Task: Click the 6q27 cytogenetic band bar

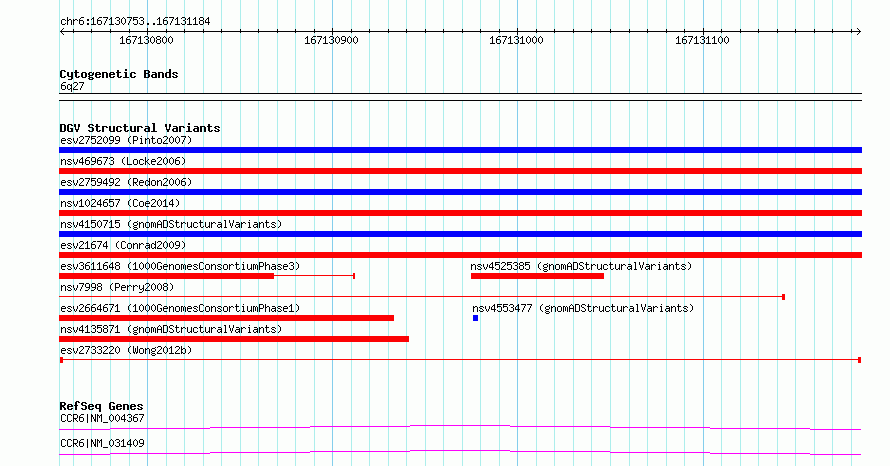Action: click(460, 97)
